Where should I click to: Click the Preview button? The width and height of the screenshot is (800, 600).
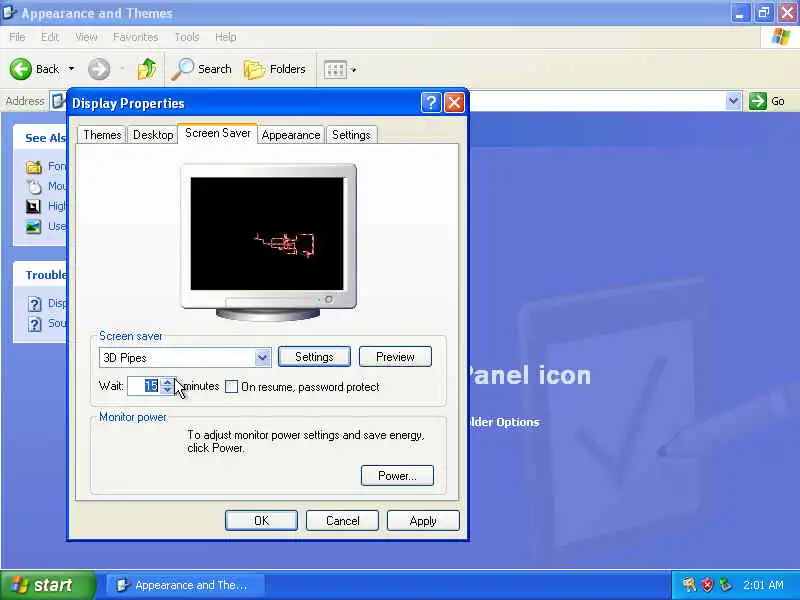click(395, 357)
